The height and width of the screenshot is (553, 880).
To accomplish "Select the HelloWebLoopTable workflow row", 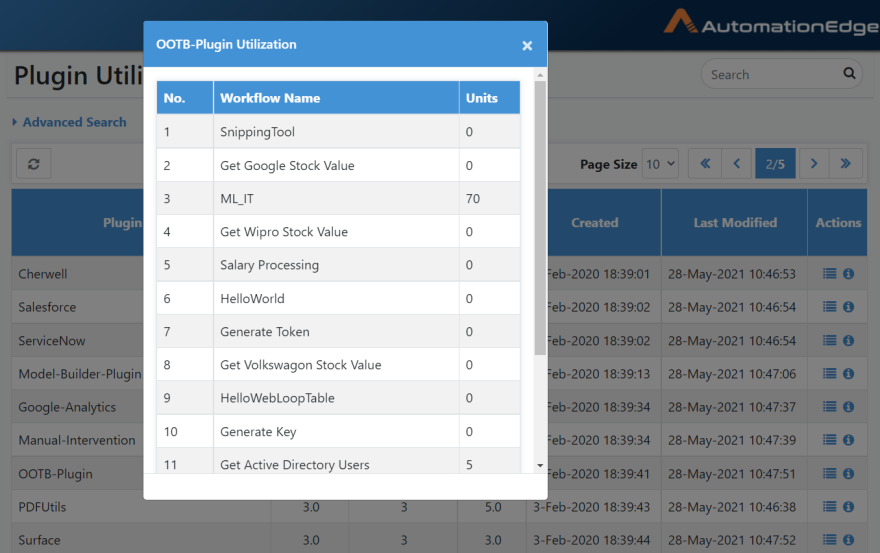I will 338,397.
